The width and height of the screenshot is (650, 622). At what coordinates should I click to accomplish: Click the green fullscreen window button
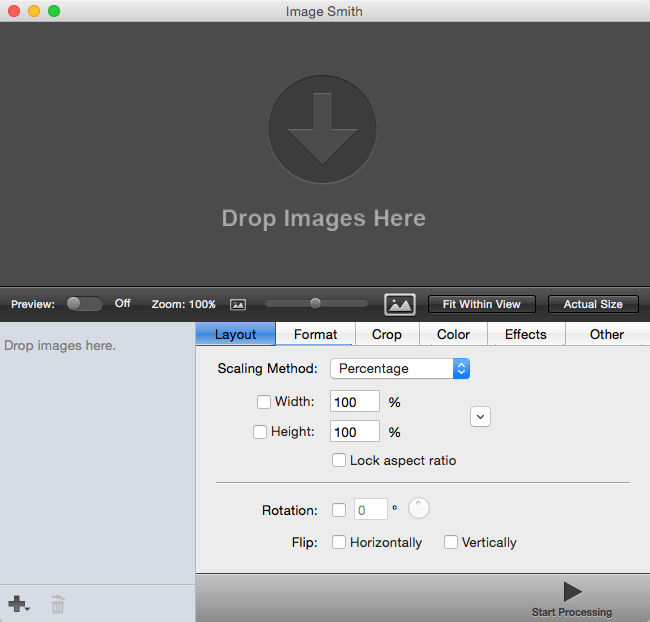coord(54,11)
